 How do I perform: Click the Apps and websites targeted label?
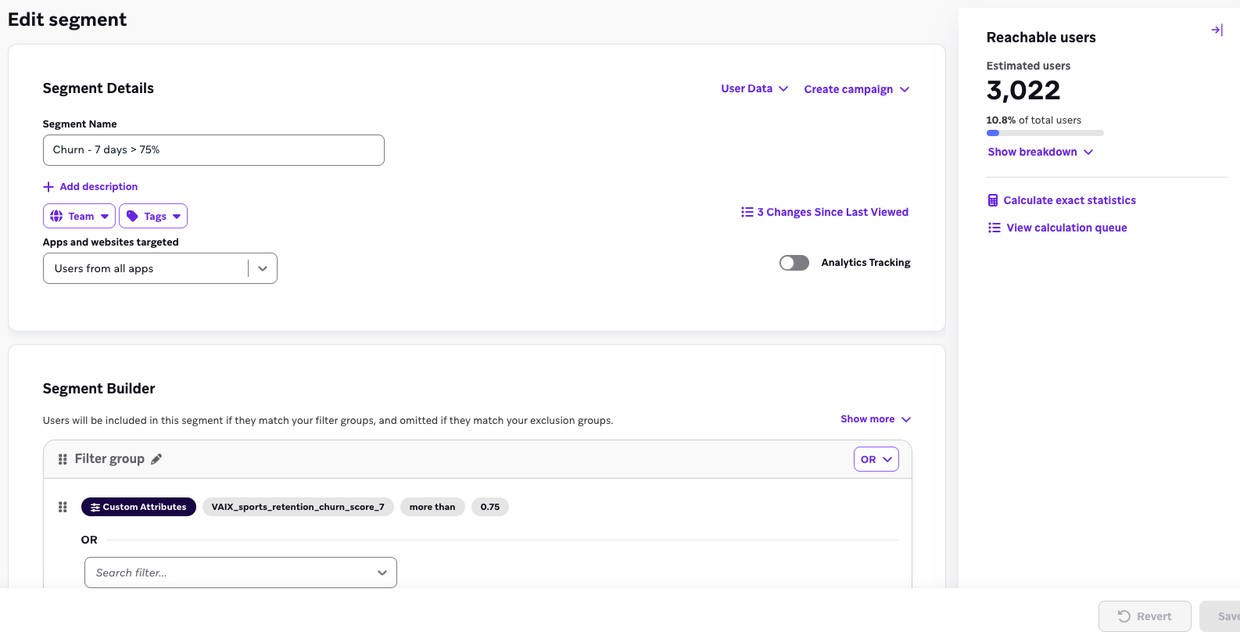[111, 242]
